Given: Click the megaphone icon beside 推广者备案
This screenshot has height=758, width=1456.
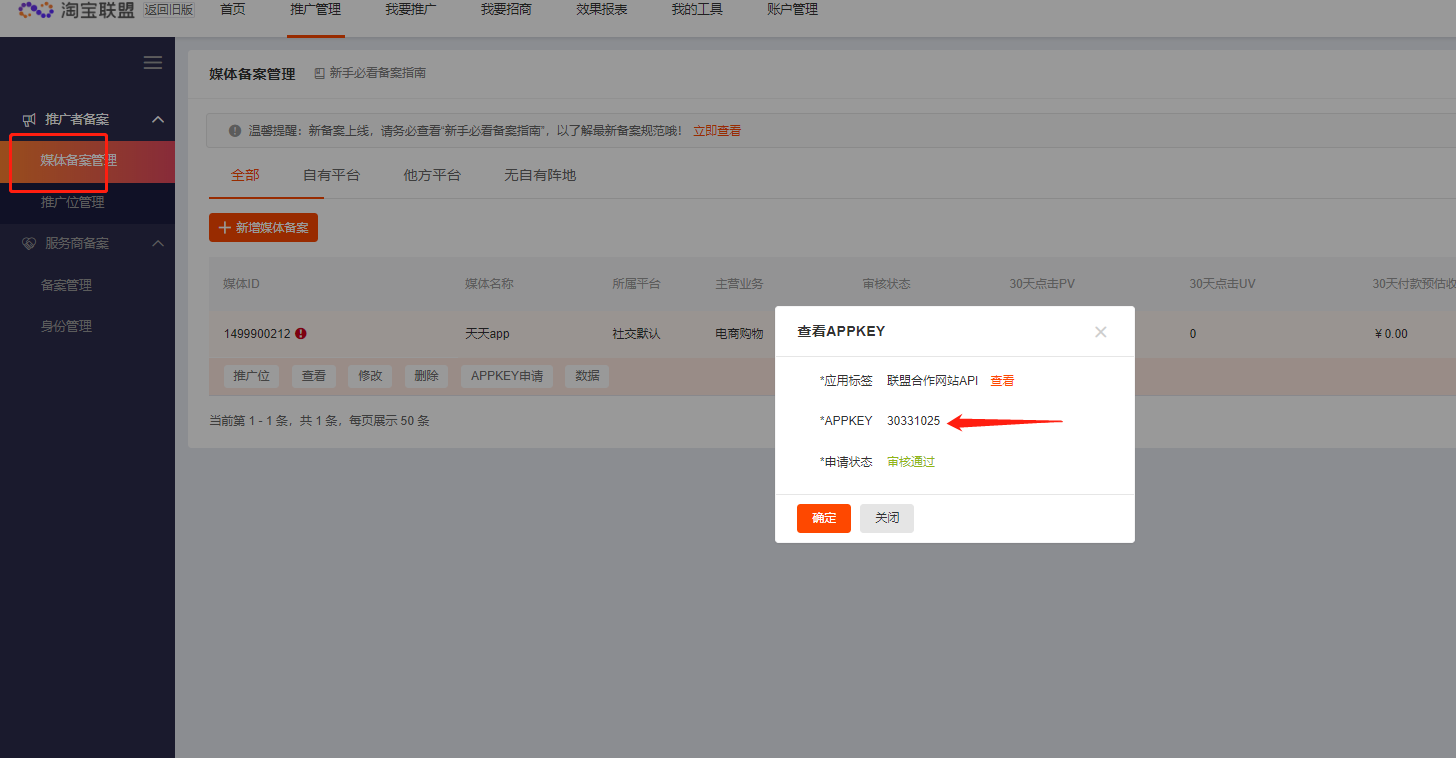Looking at the screenshot, I should 29,119.
